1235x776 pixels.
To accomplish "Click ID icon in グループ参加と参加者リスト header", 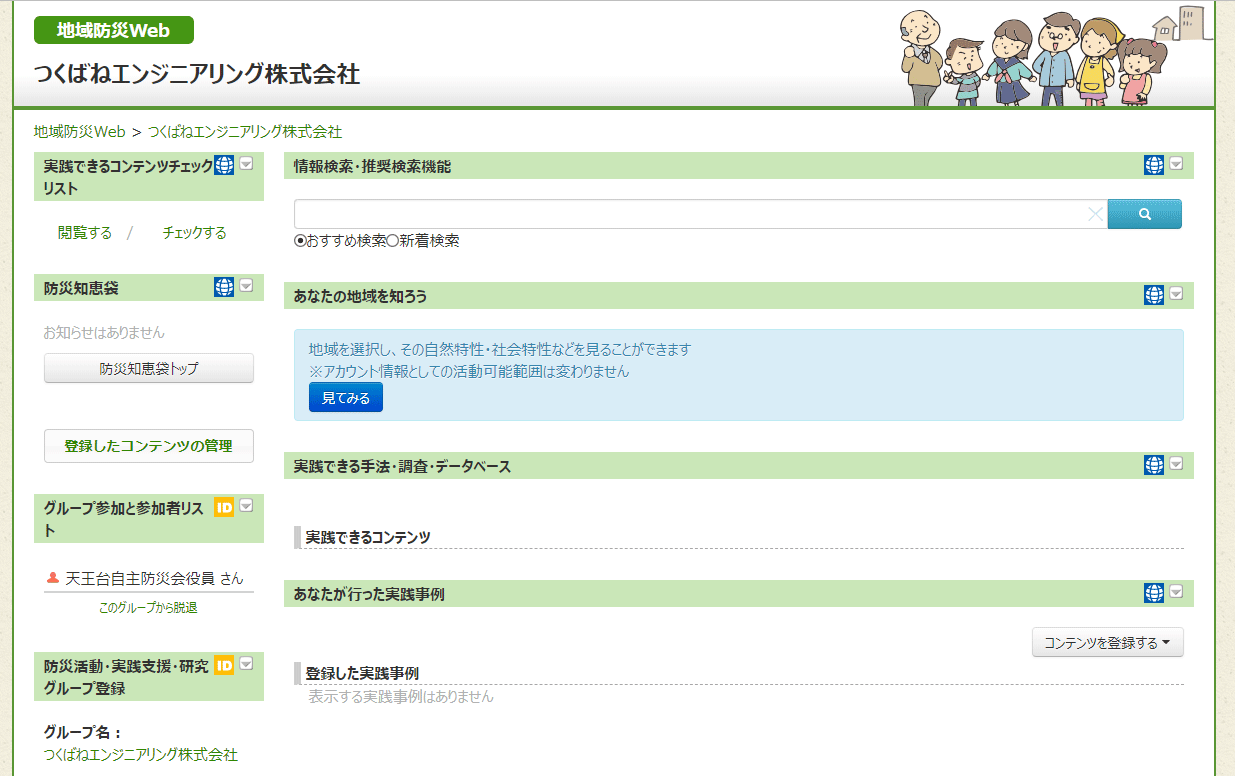I will coord(224,508).
